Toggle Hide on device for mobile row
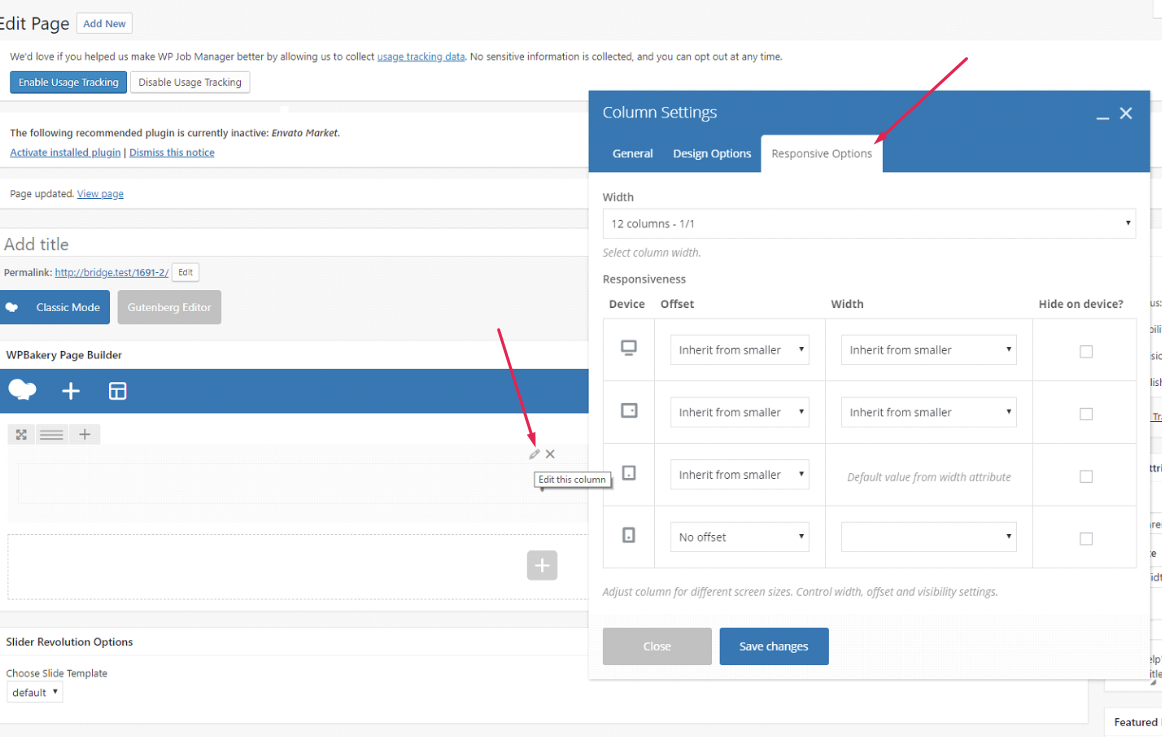 point(1086,538)
